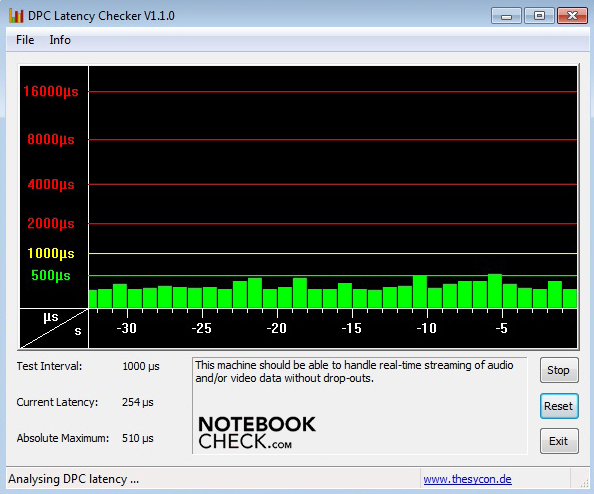Image resolution: width=594 pixels, height=494 pixels.
Task: Click the Stop button
Action: [x=559, y=370]
